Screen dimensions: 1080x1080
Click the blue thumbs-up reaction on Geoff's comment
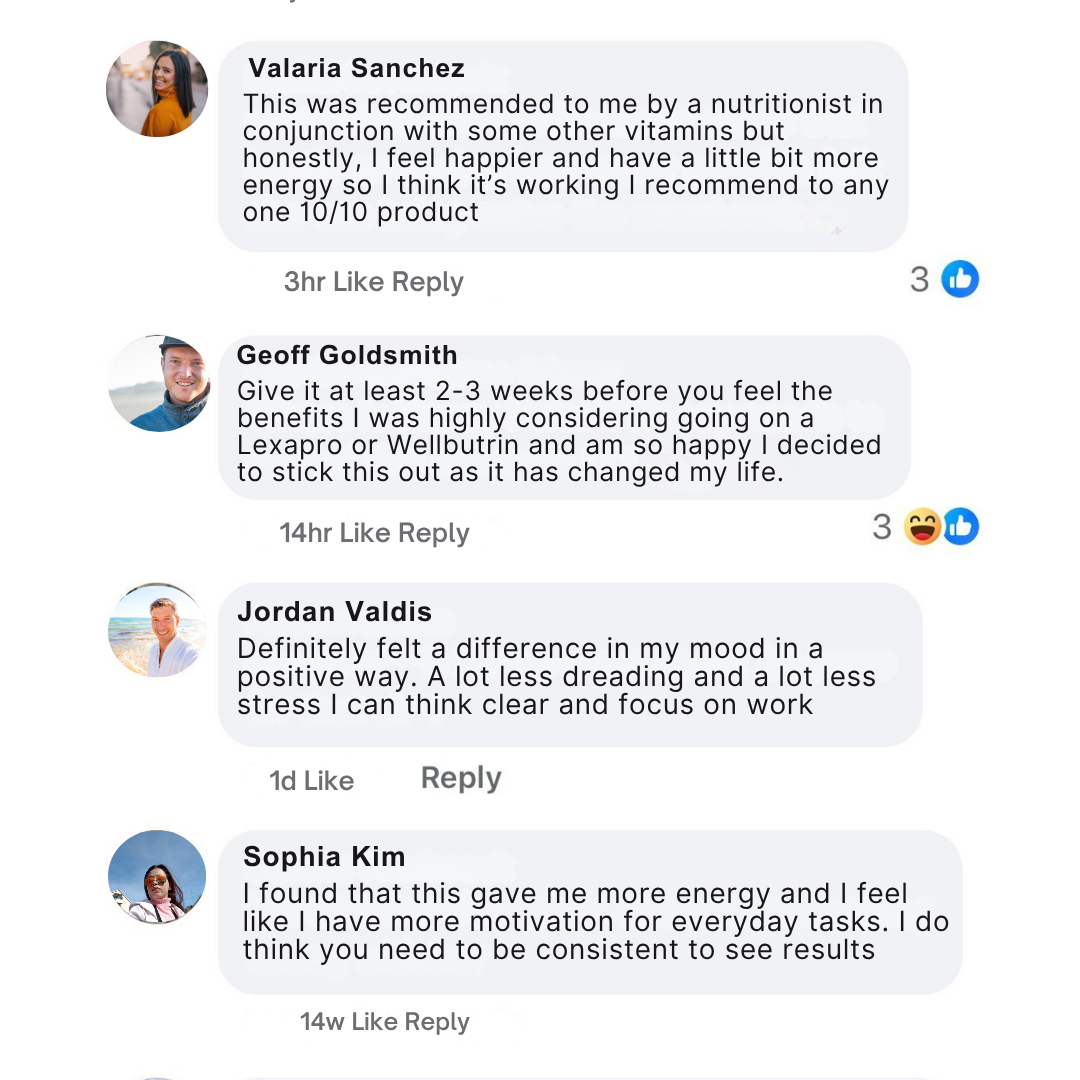(x=960, y=527)
